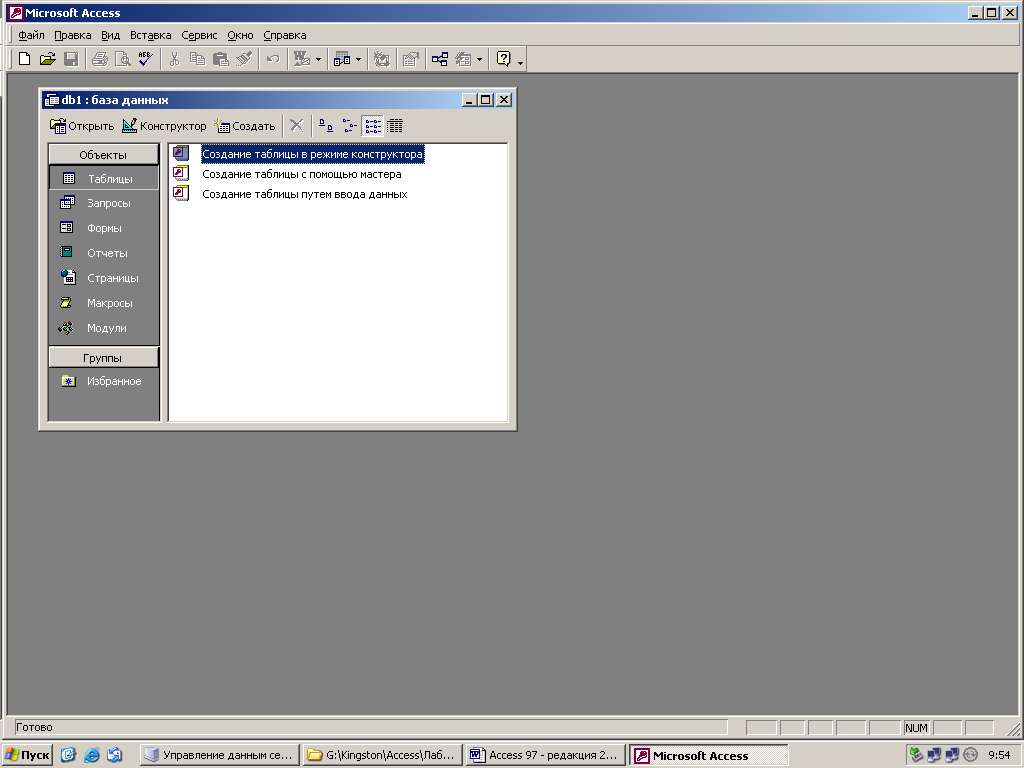Screen dimensions: 1024x768
Task: Select 'Создание таблицы с помощью мастера'
Action: [302, 174]
